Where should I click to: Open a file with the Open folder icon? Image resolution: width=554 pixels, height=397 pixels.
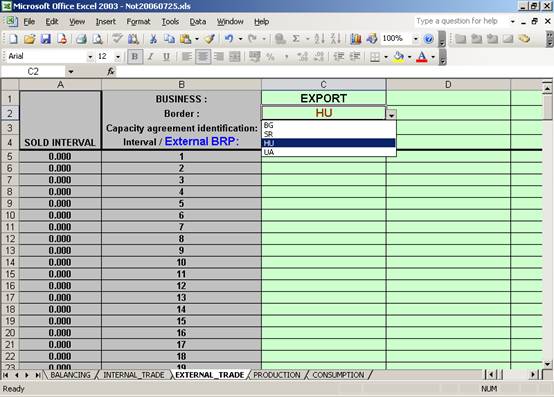click(x=30, y=38)
